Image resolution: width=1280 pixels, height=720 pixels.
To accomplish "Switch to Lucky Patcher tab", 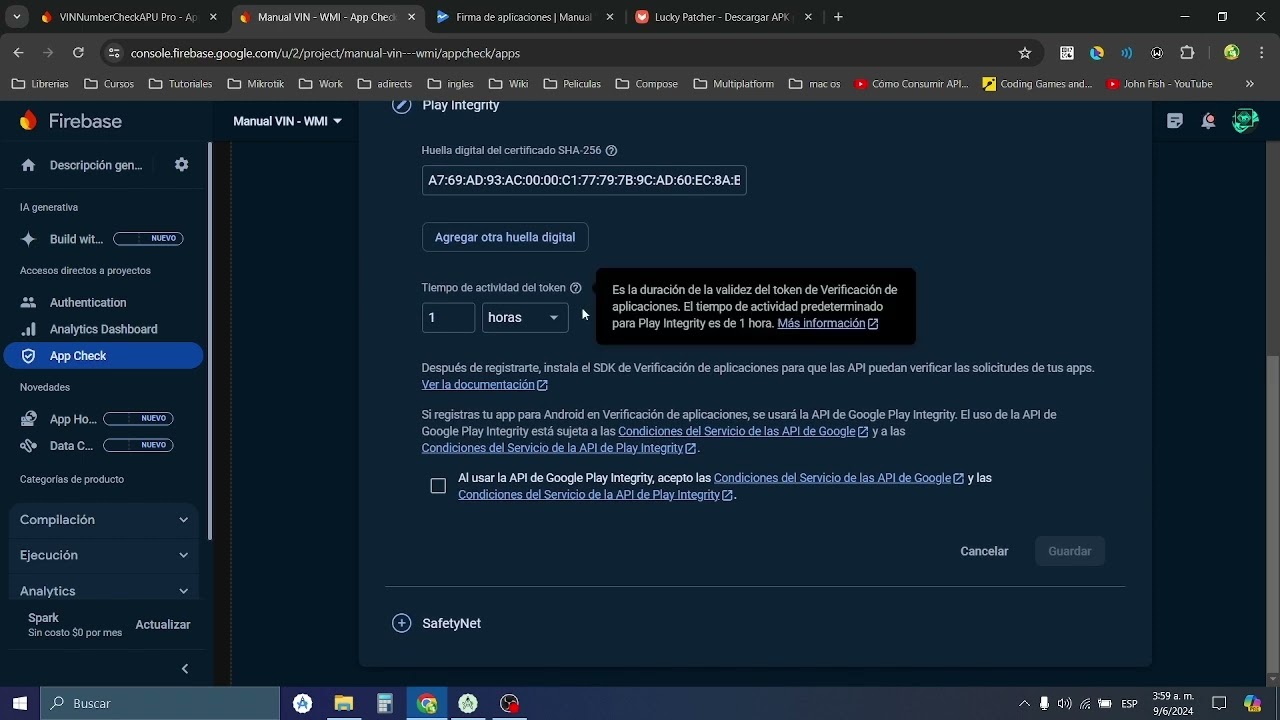I will [723, 17].
